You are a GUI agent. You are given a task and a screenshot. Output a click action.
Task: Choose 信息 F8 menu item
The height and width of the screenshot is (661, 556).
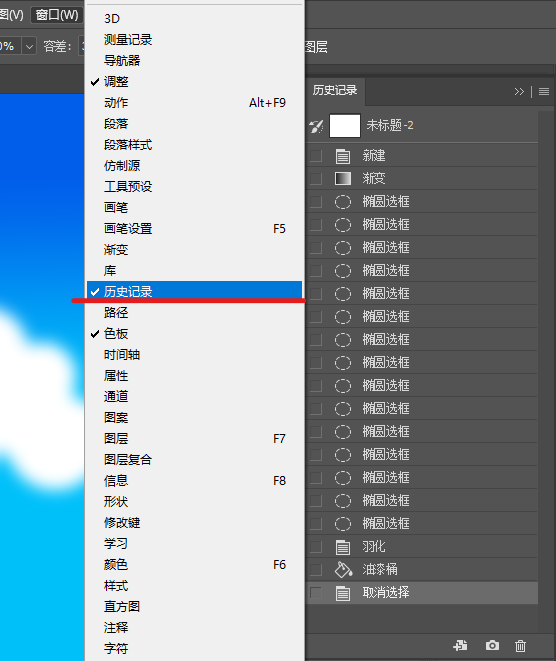[194, 481]
